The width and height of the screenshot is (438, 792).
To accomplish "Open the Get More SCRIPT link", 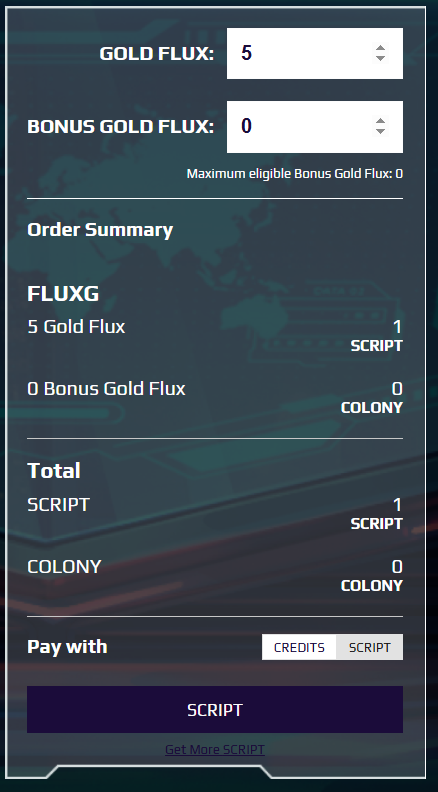I will [x=215, y=749].
